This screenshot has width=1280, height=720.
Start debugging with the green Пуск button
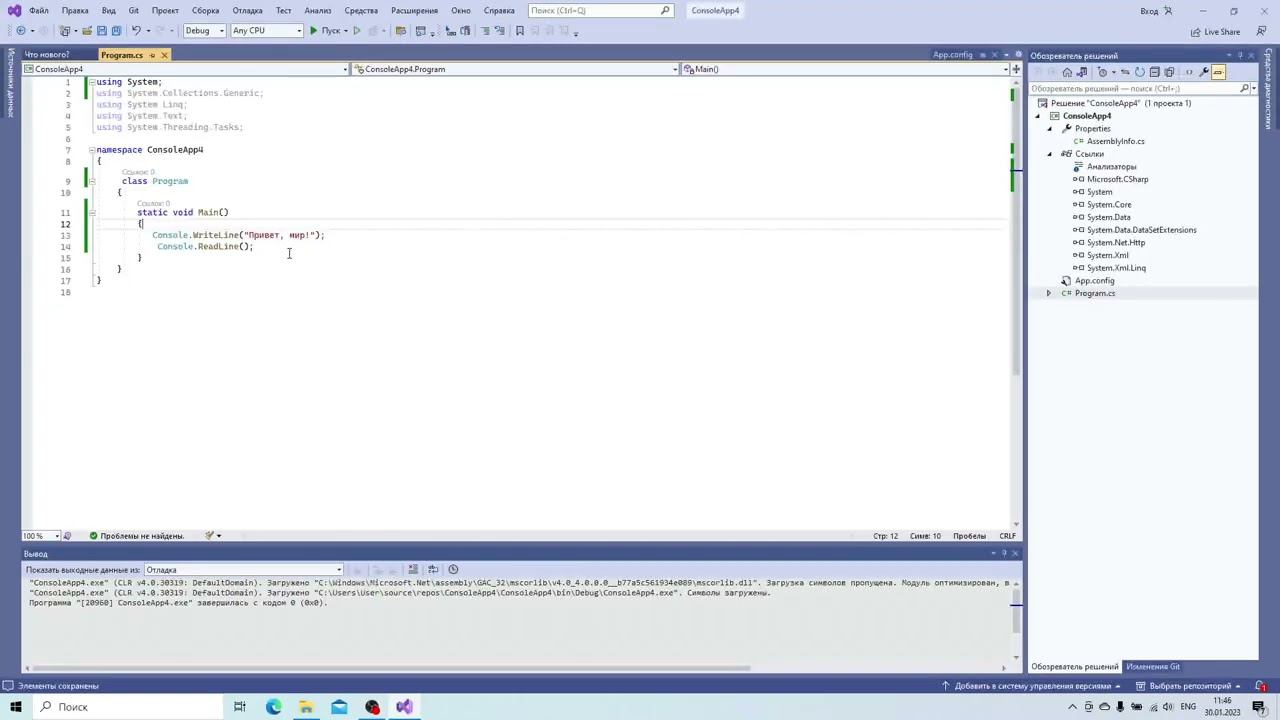click(324, 30)
